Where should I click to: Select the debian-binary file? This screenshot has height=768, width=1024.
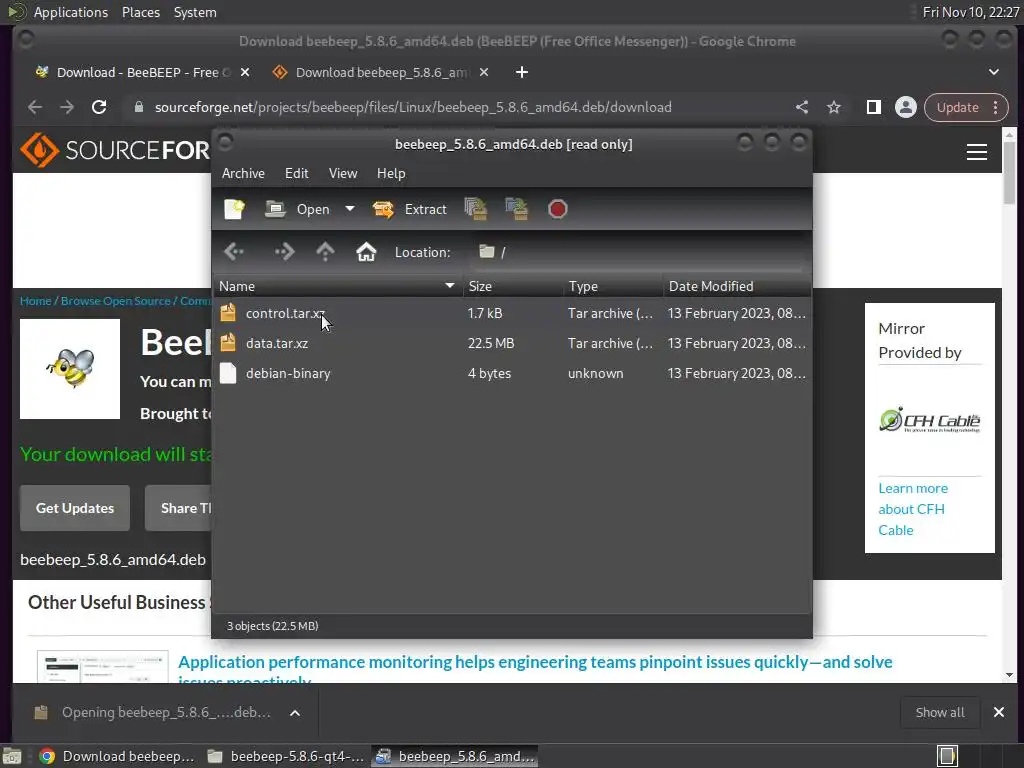[513, 374]
